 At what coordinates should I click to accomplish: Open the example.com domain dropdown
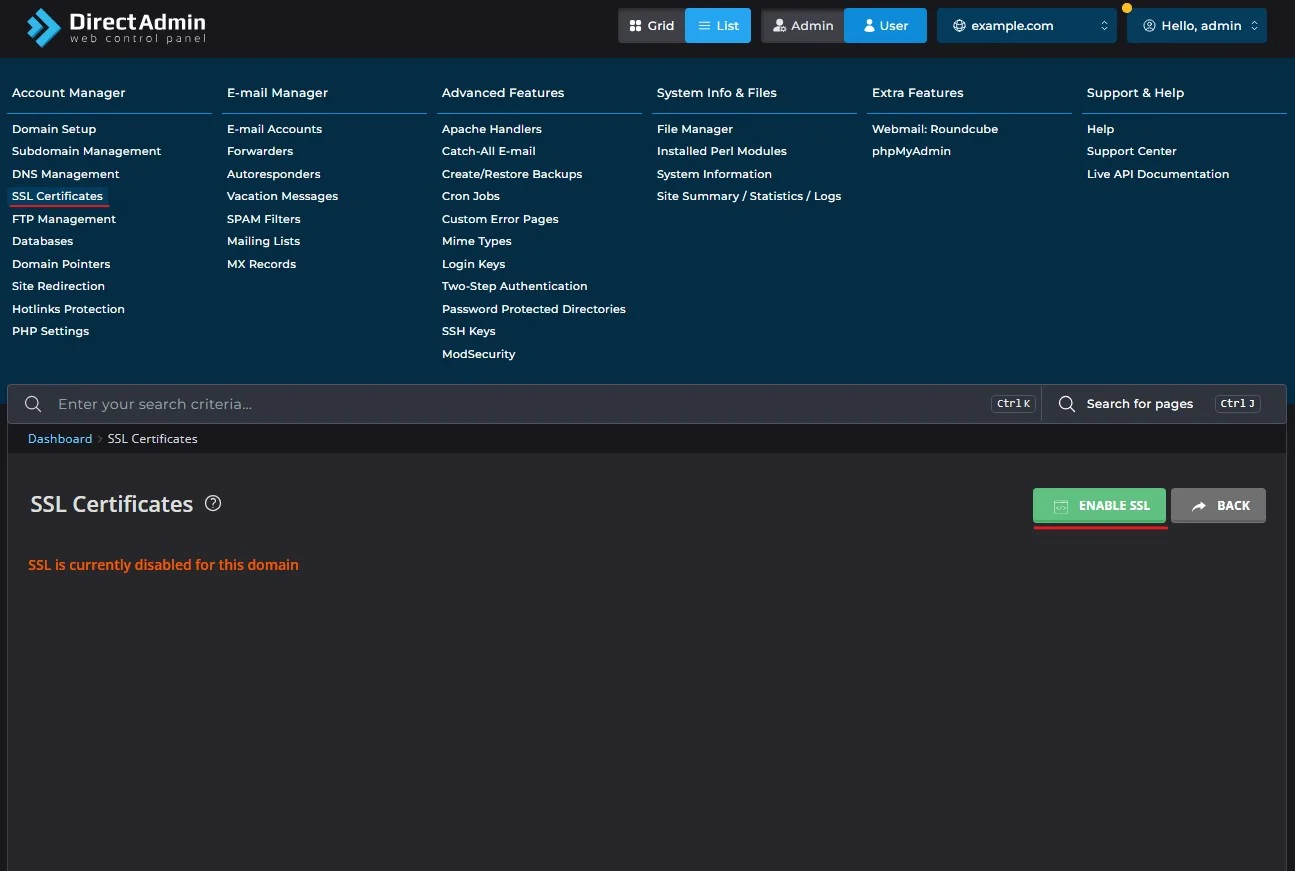(1027, 26)
